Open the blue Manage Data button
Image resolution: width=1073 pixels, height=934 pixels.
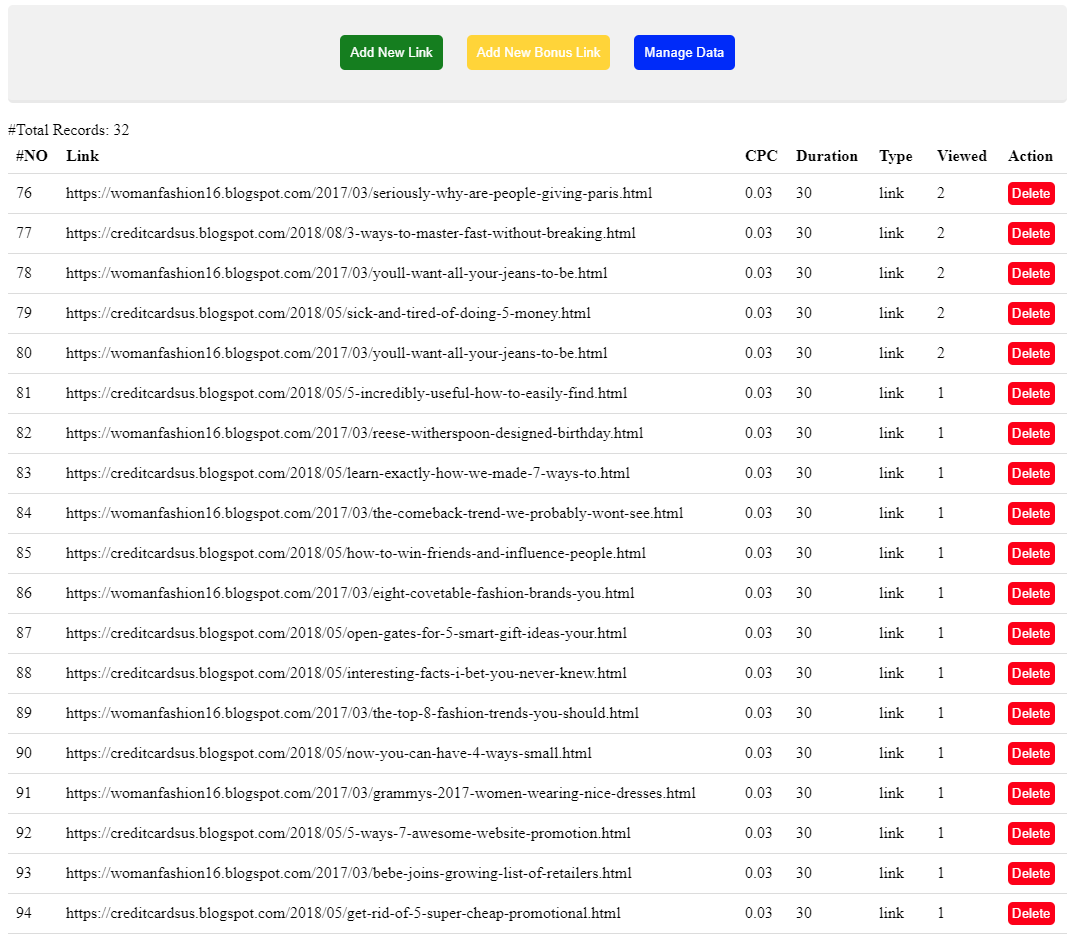pos(684,53)
